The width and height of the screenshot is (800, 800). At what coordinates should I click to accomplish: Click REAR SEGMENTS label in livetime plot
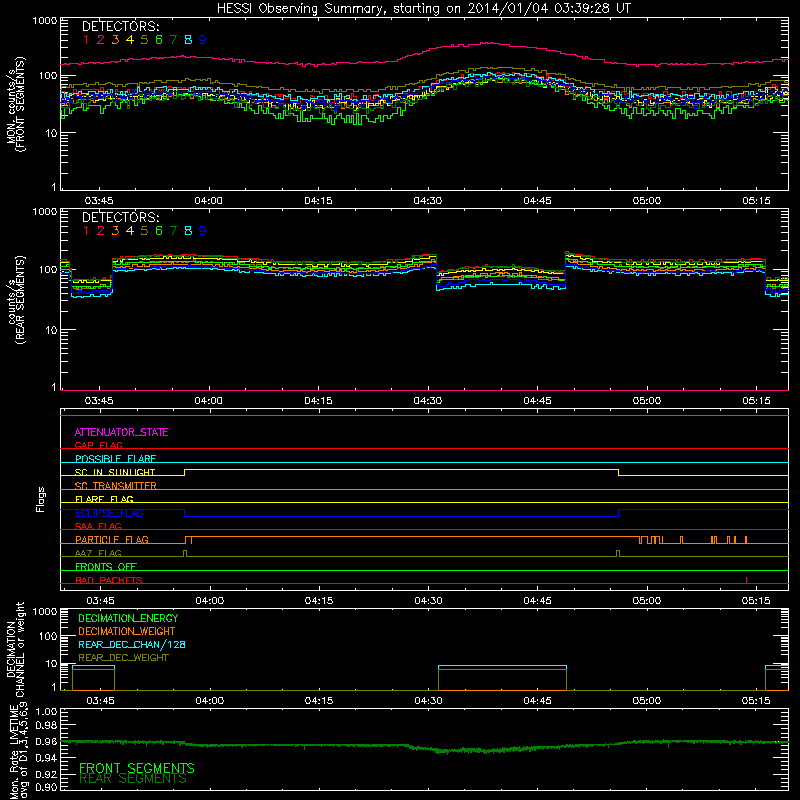133,779
